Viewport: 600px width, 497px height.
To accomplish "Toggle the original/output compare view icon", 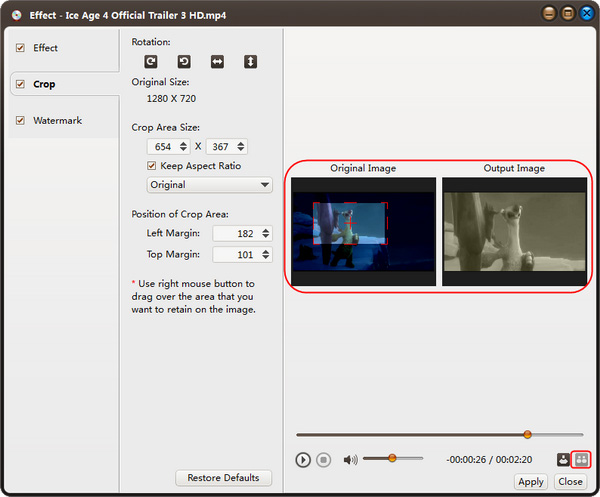I will pyautogui.click(x=582, y=460).
